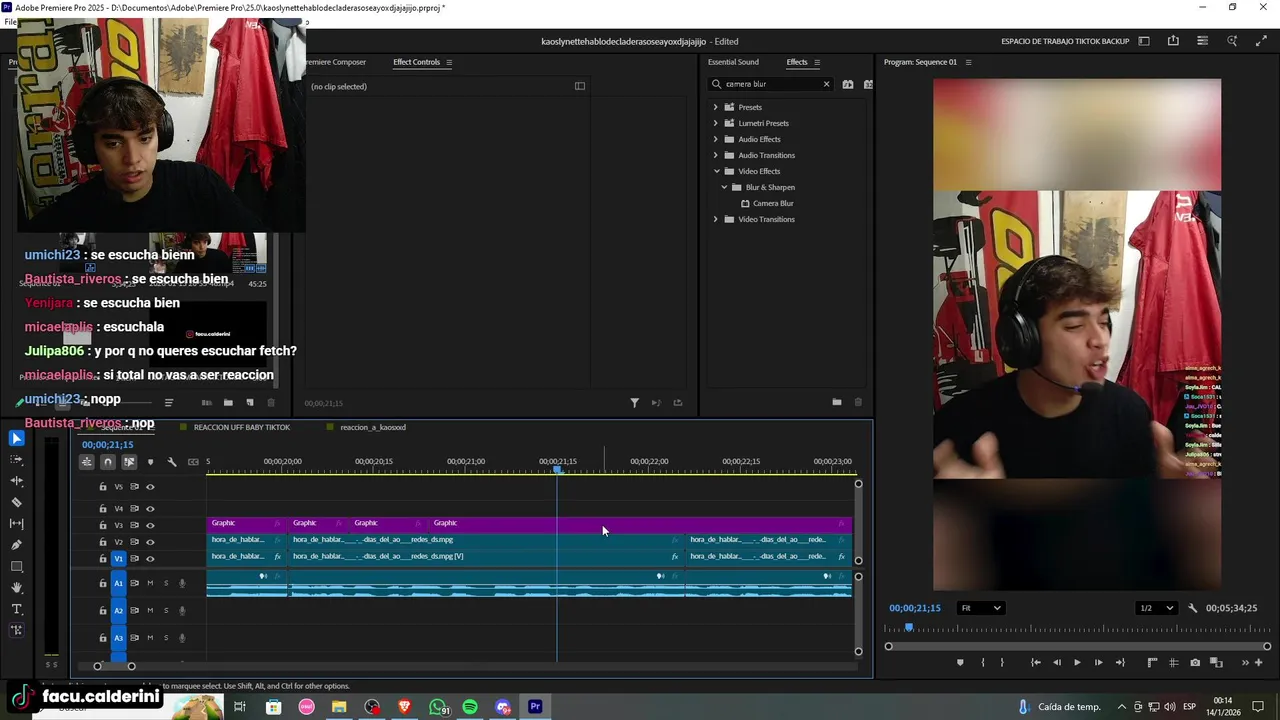Select the Selection tool arrow
Image resolution: width=1280 pixels, height=720 pixels.
pos(16,438)
